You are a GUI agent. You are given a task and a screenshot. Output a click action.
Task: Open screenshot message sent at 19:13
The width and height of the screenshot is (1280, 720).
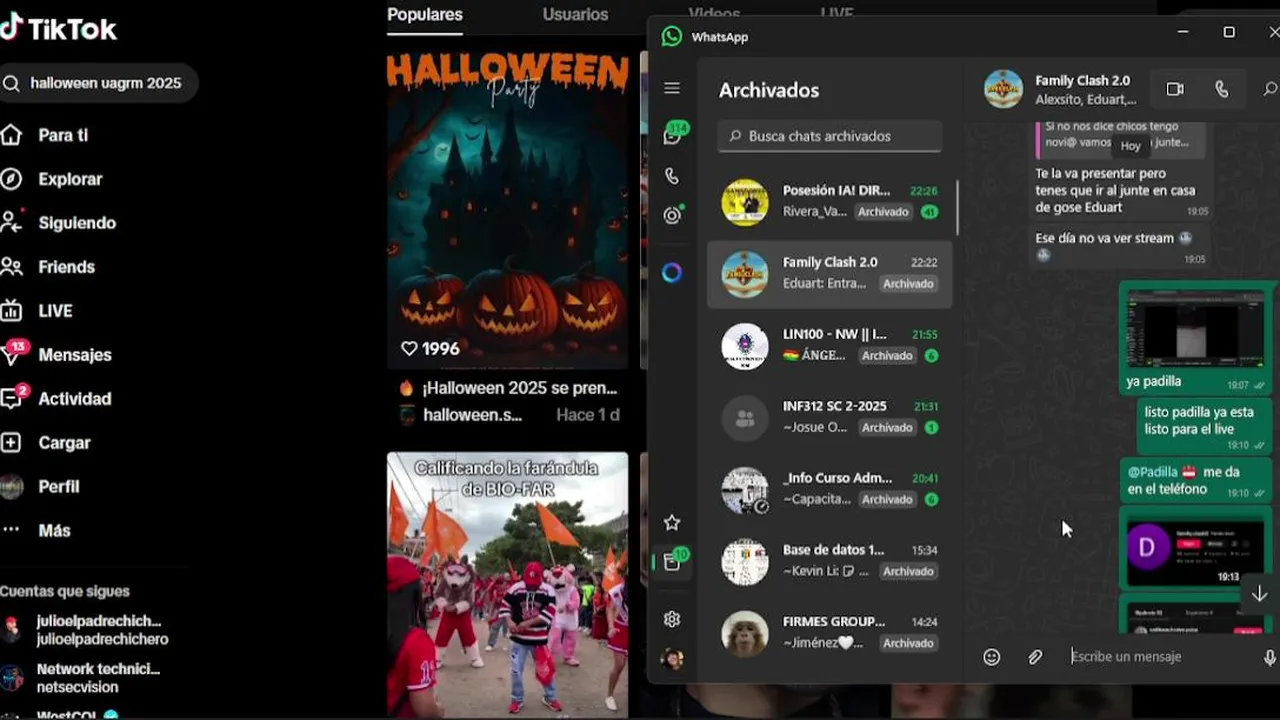point(1195,552)
